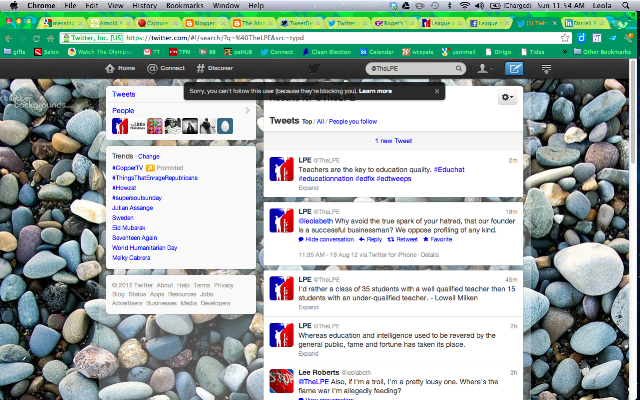
Task: Open the Chrome wrench menu icon
Action: click(x=629, y=38)
